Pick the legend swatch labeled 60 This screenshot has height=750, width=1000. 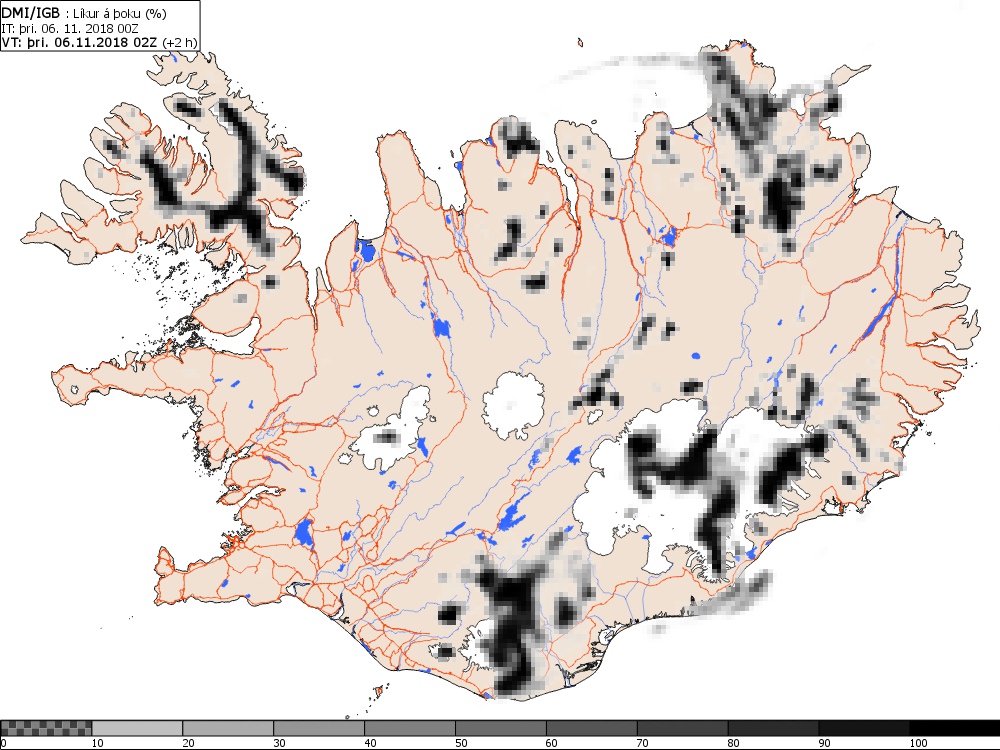coord(591,728)
